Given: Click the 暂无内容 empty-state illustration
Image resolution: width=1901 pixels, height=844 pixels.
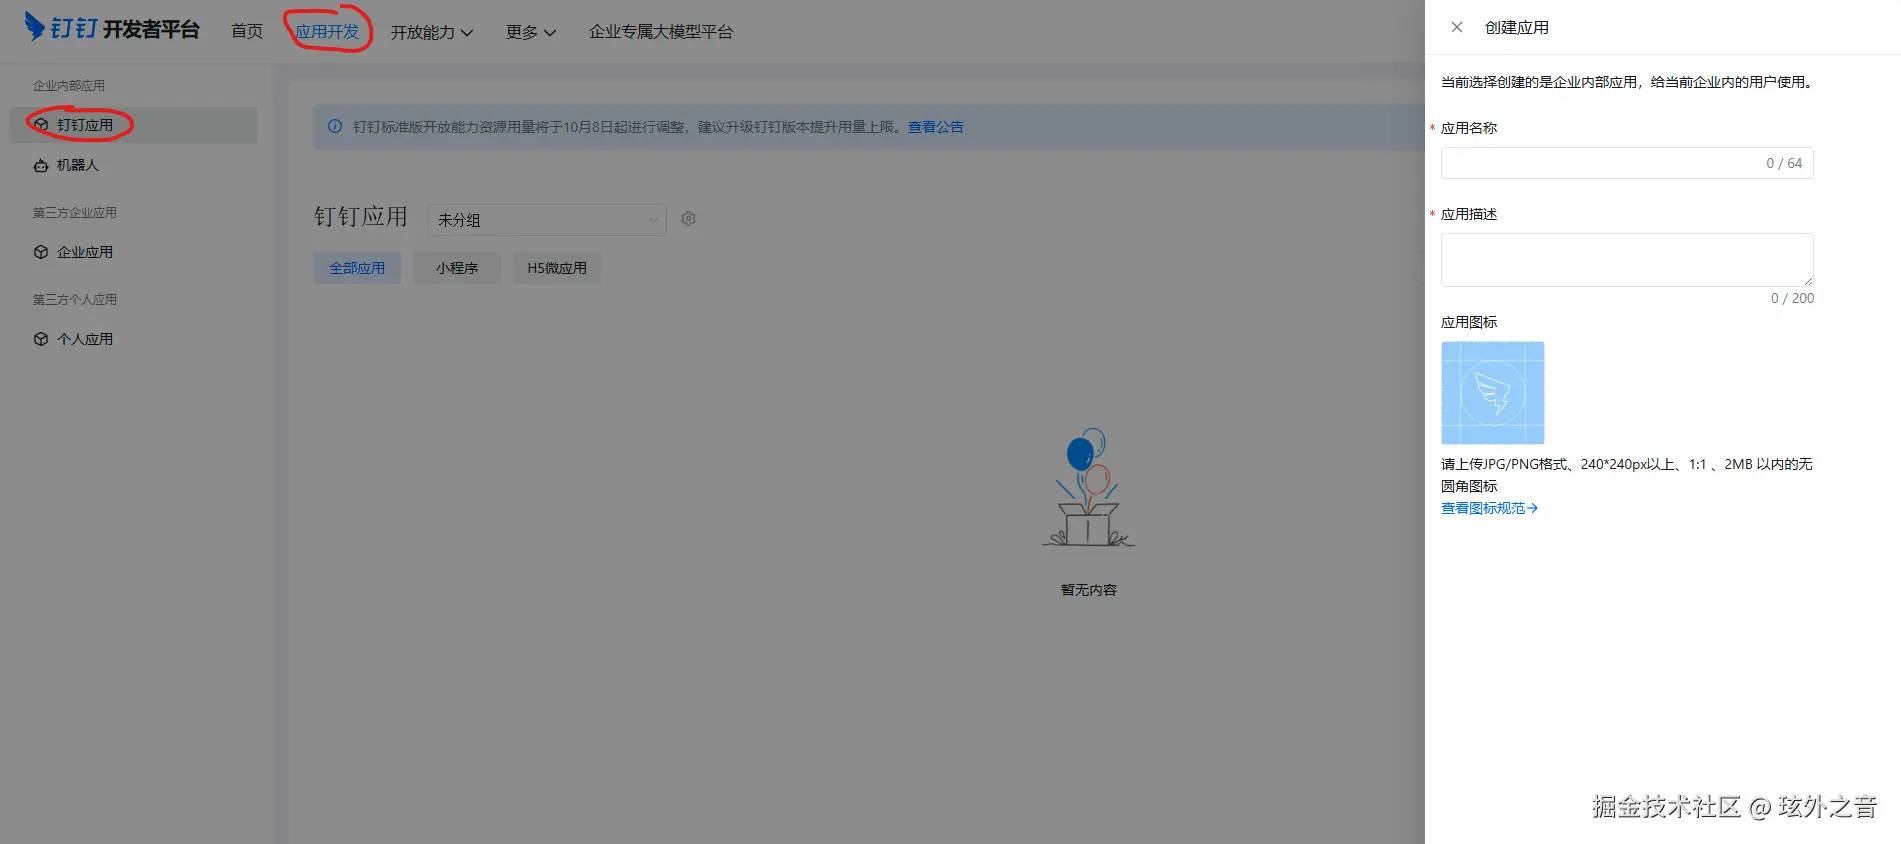Looking at the screenshot, I should pos(1089,488).
